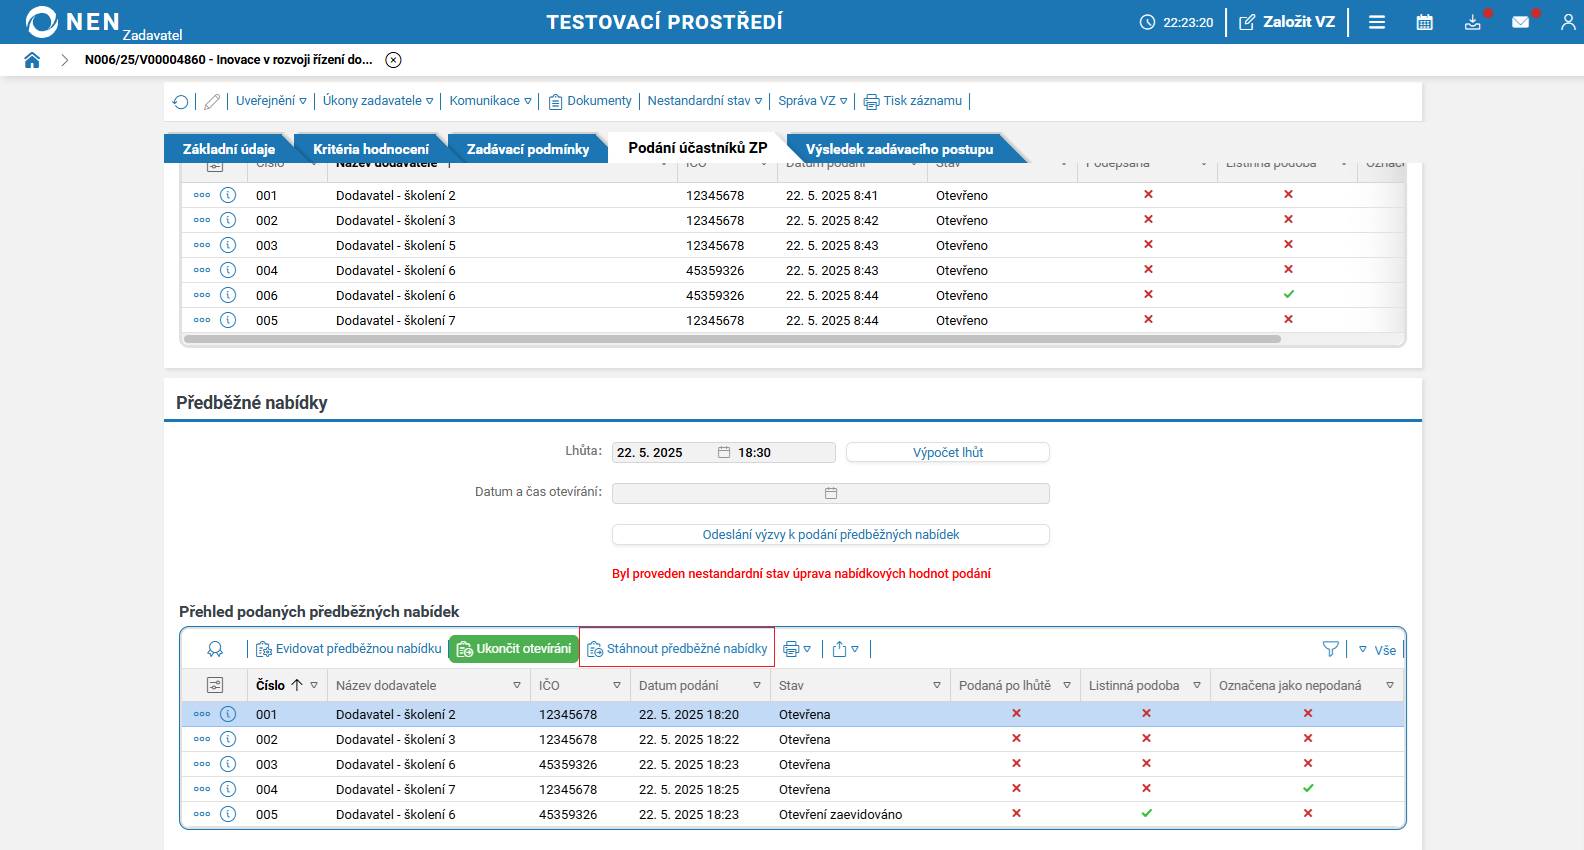1584x850 pixels.
Task: Switch to the Zadávací podmínky tab
Action: click(x=528, y=149)
